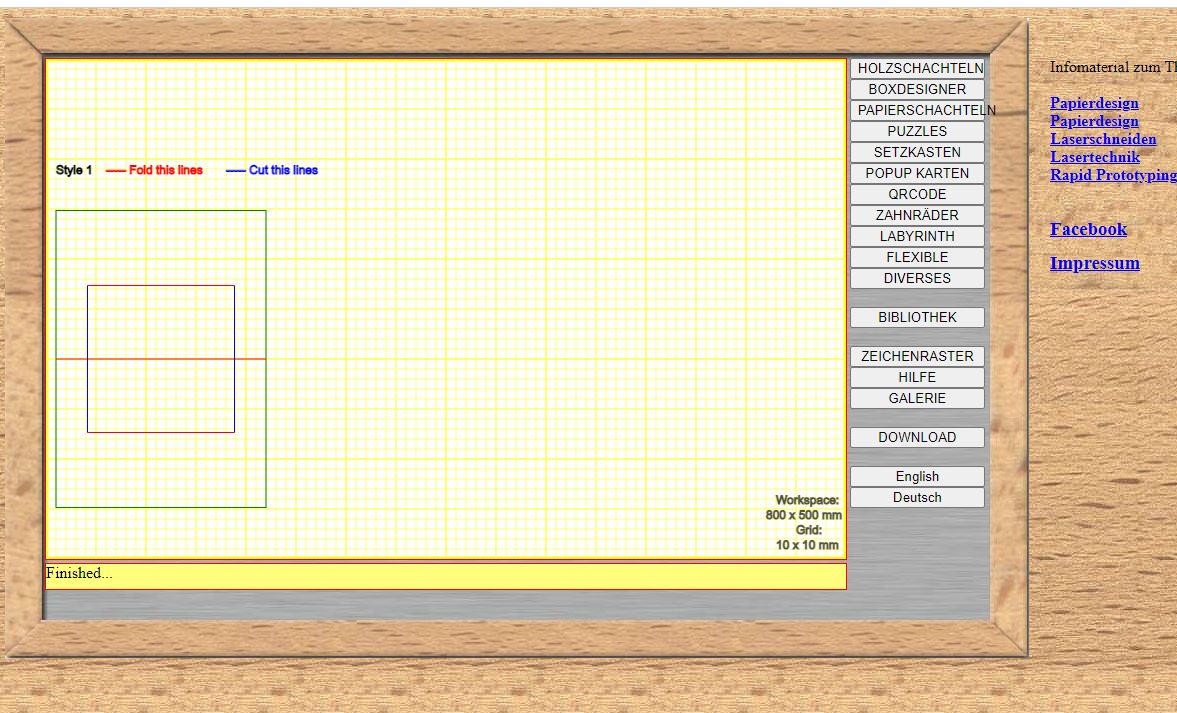Open the HOLZSCHACHTELN menu
This screenshot has height=713, width=1177.
tap(917, 68)
